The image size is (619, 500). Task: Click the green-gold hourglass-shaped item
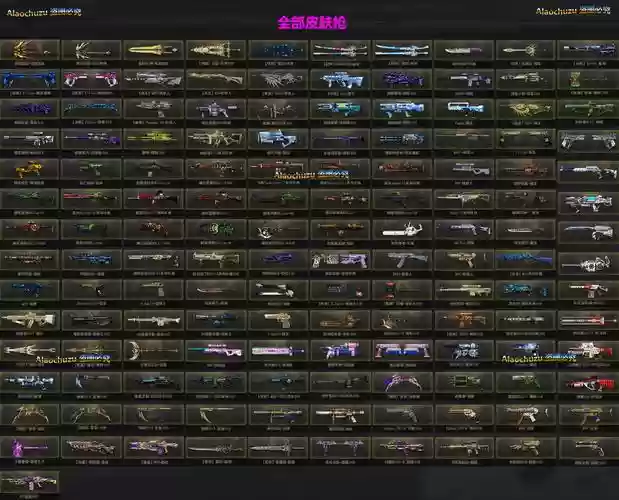(588, 80)
